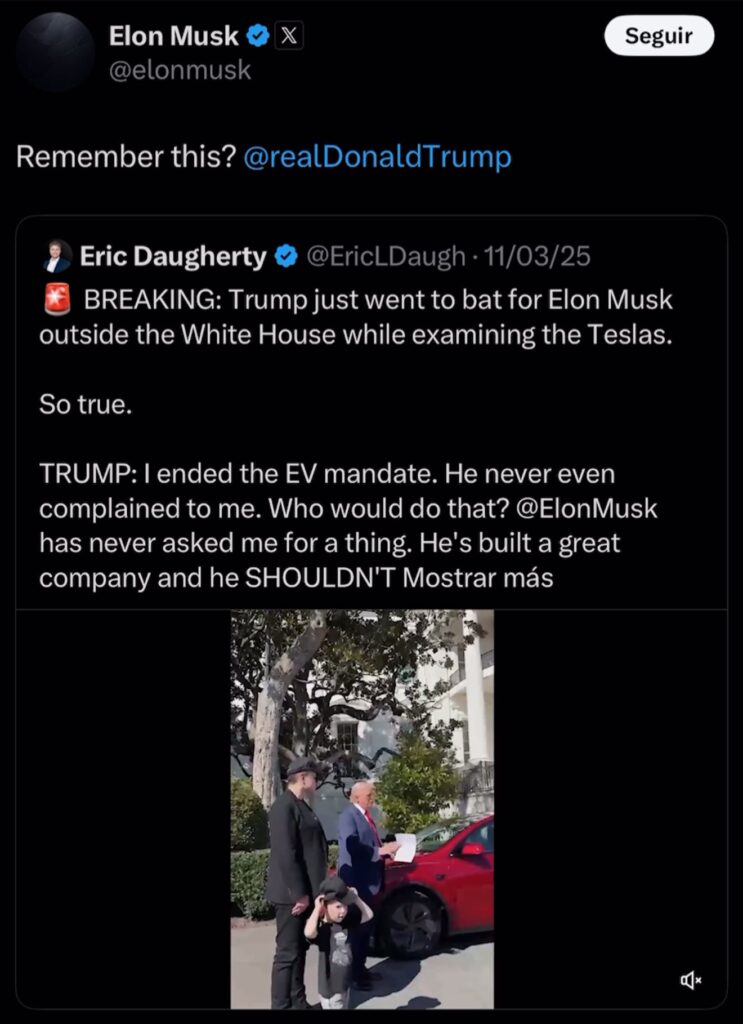Click the Eric Daugherty display name

click(x=173, y=256)
